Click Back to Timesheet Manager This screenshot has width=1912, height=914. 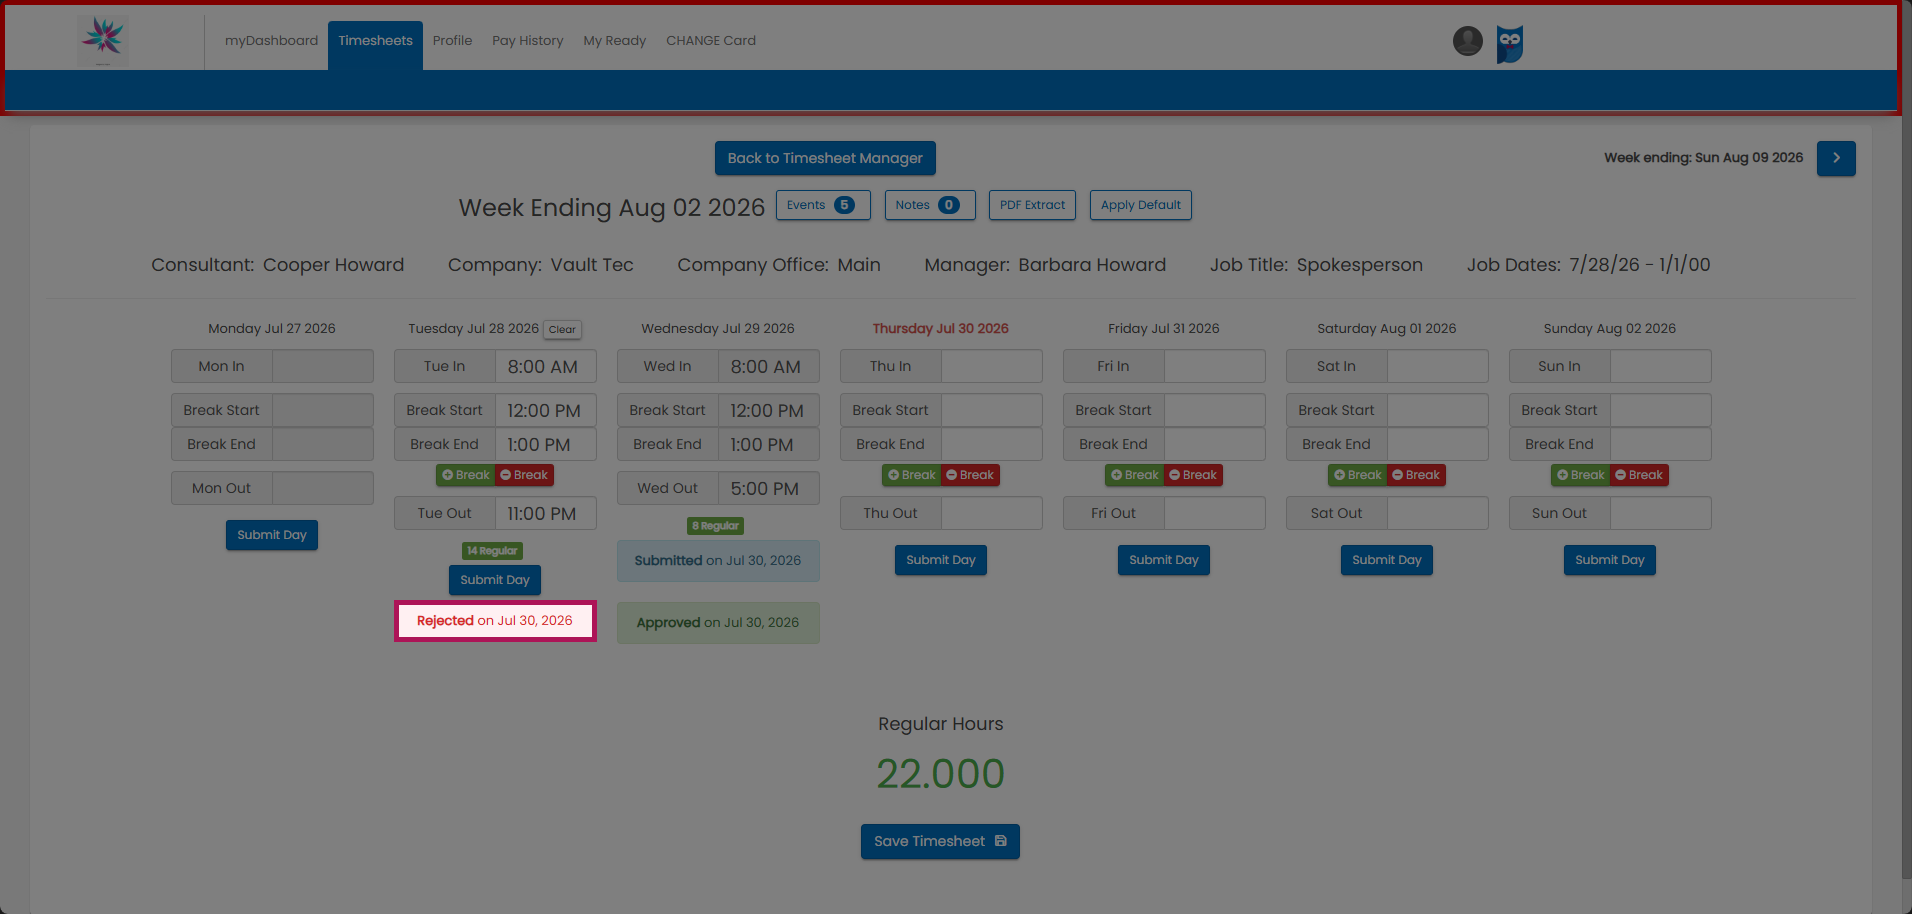[825, 158]
